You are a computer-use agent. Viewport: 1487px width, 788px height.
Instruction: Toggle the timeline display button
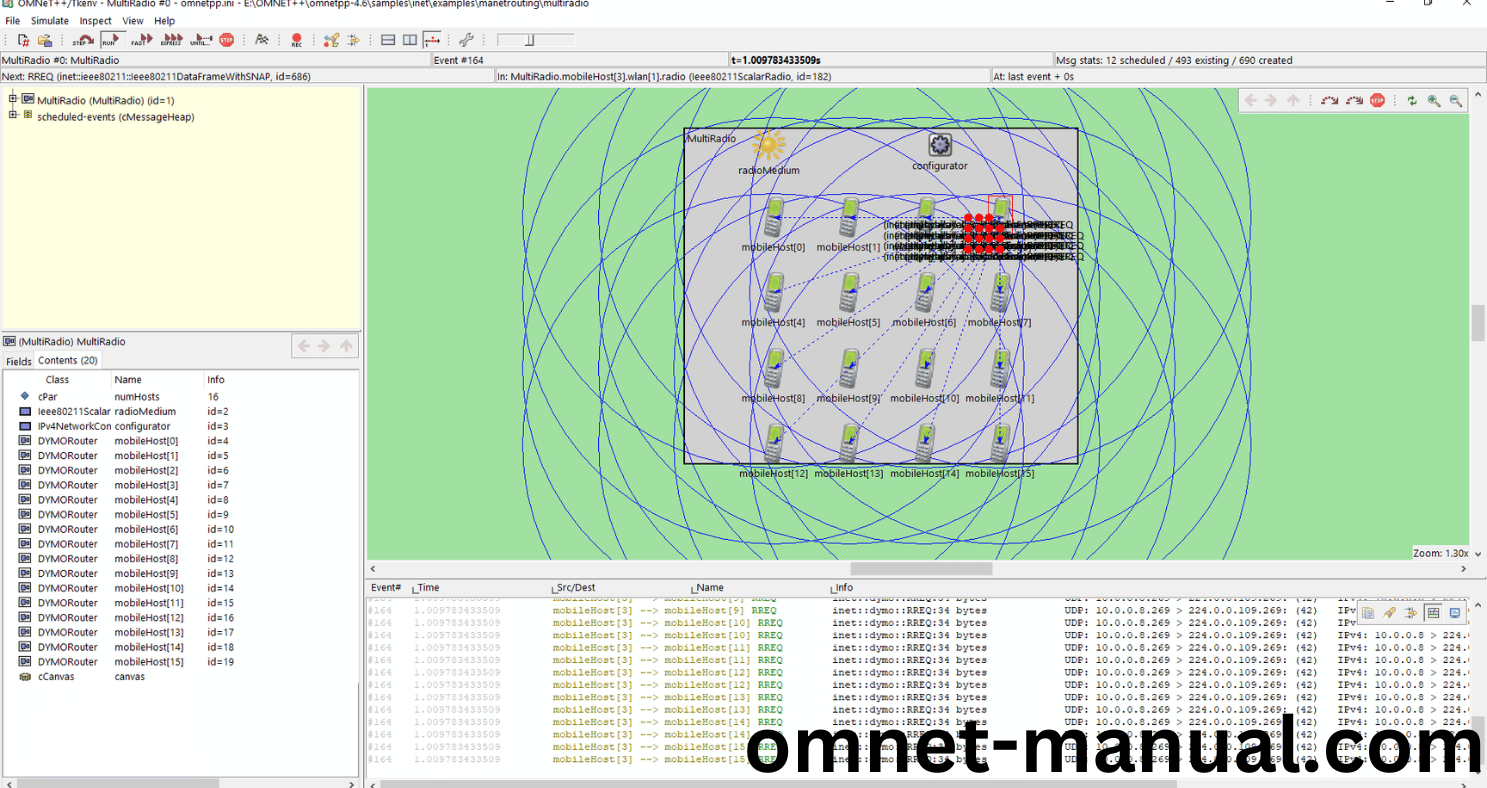[x=432, y=40]
